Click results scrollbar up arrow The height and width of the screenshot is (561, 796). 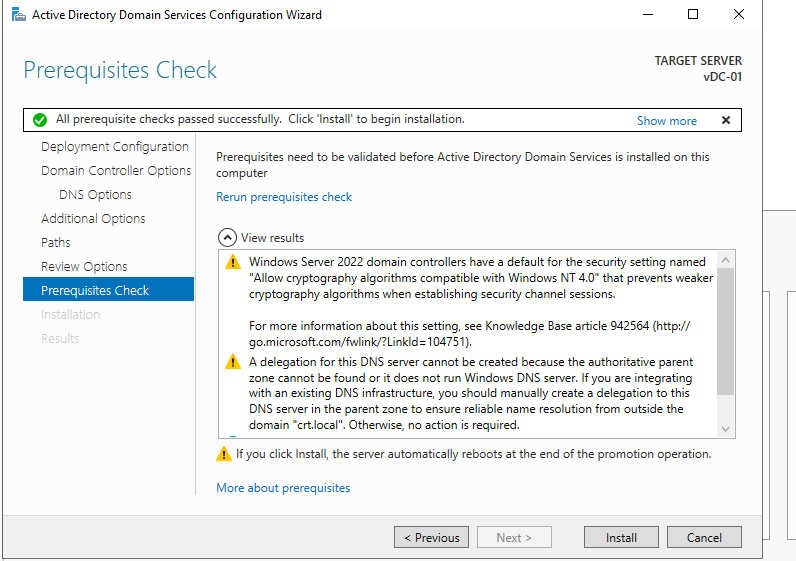coord(725,260)
